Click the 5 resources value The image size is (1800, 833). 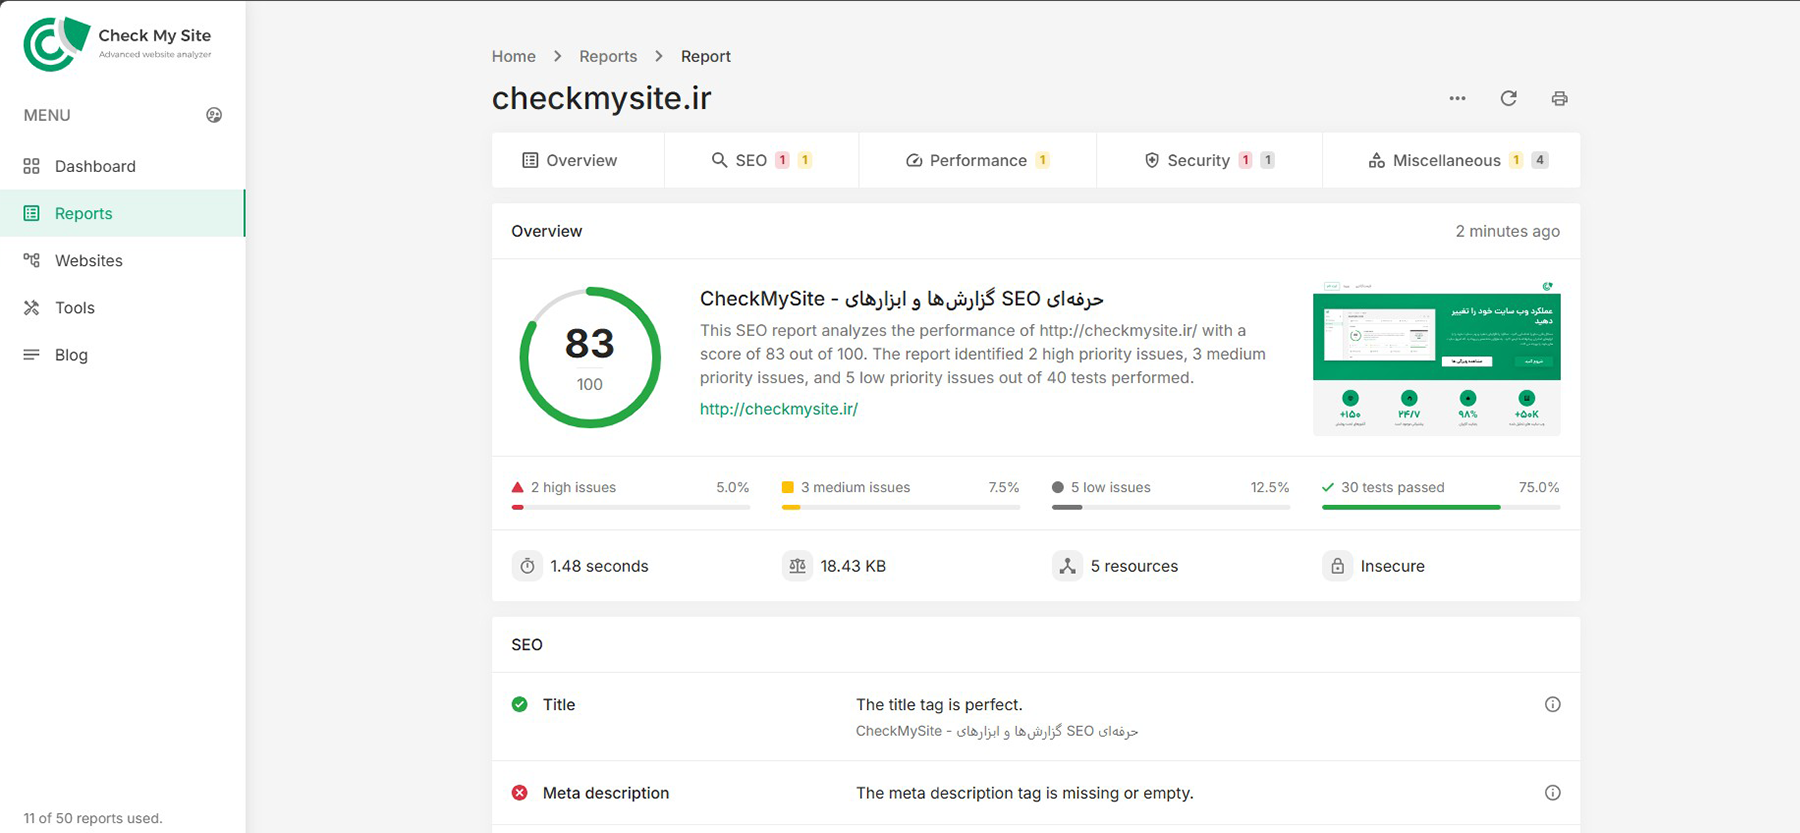click(x=1134, y=566)
